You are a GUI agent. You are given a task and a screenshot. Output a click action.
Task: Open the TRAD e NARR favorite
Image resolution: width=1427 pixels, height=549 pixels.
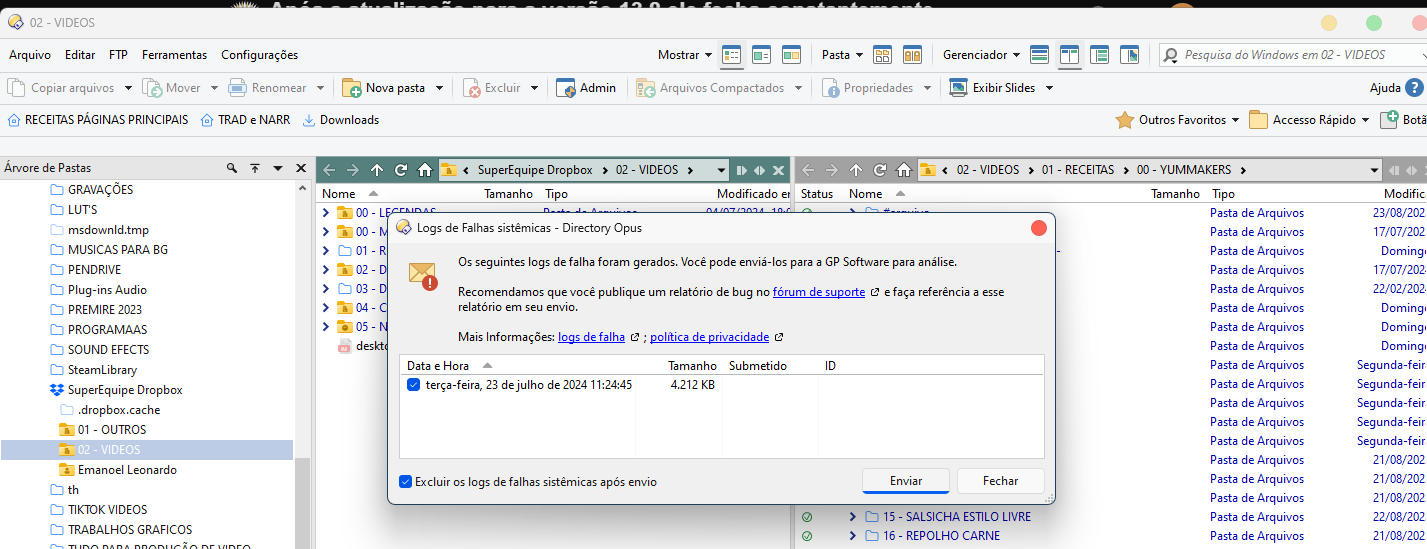click(x=245, y=120)
